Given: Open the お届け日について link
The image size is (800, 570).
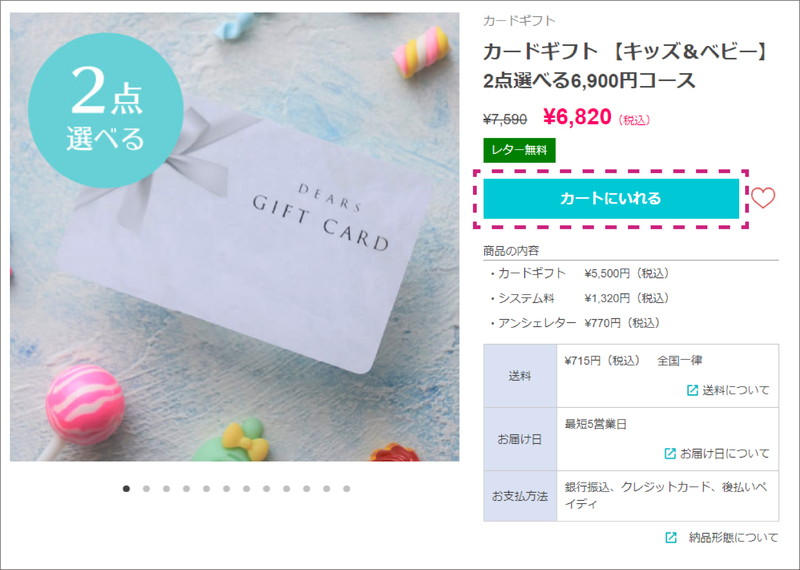Looking at the screenshot, I should pyautogui.click(x=724, y=453).
